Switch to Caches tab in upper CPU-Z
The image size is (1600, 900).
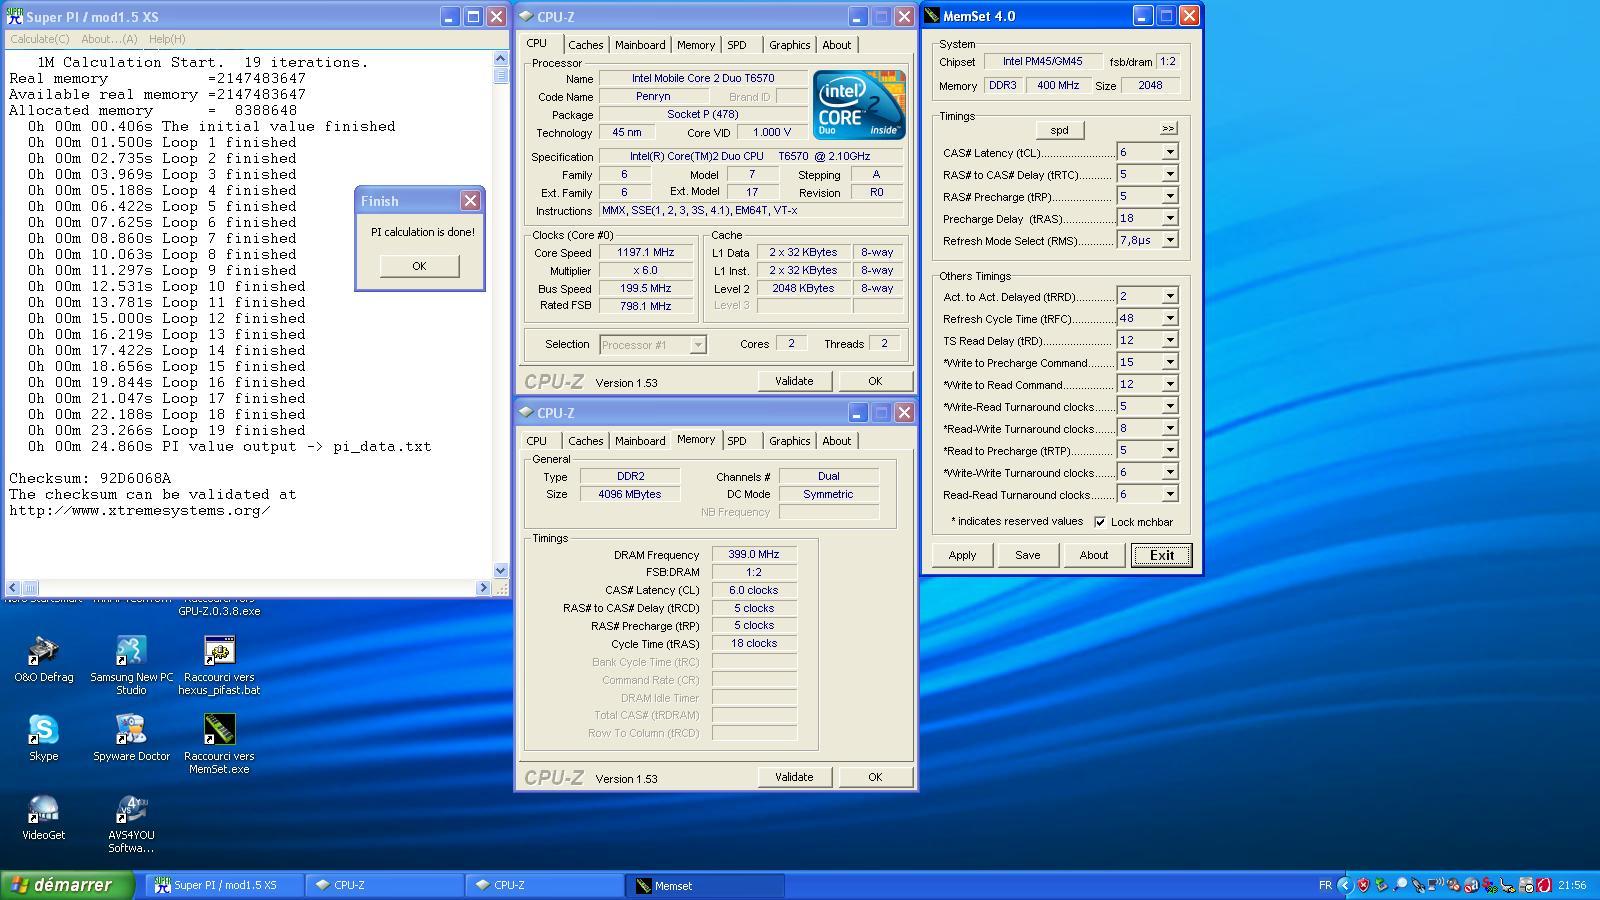pyautogui.click(x=585, y=45)
